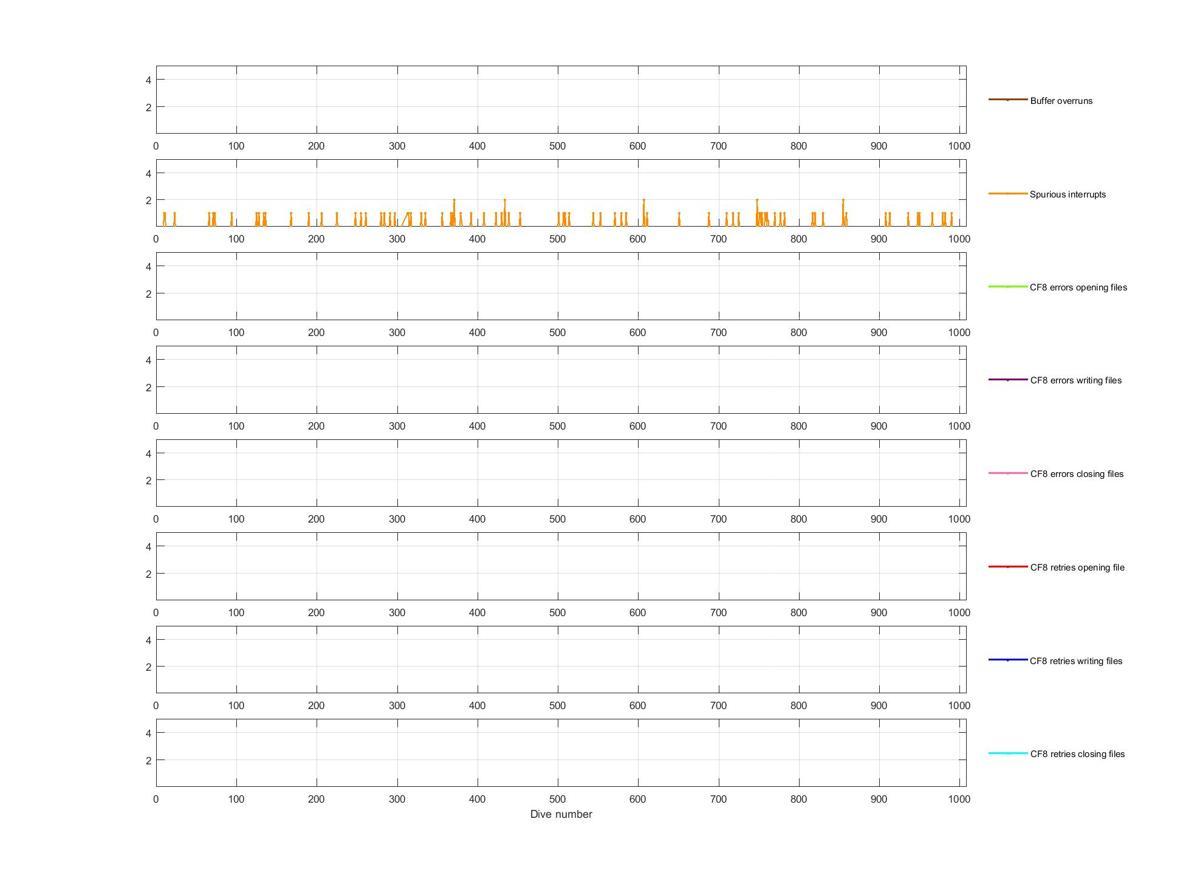Click the 200 tick under the CF8 errors closing plot

(x=316, y=519)
